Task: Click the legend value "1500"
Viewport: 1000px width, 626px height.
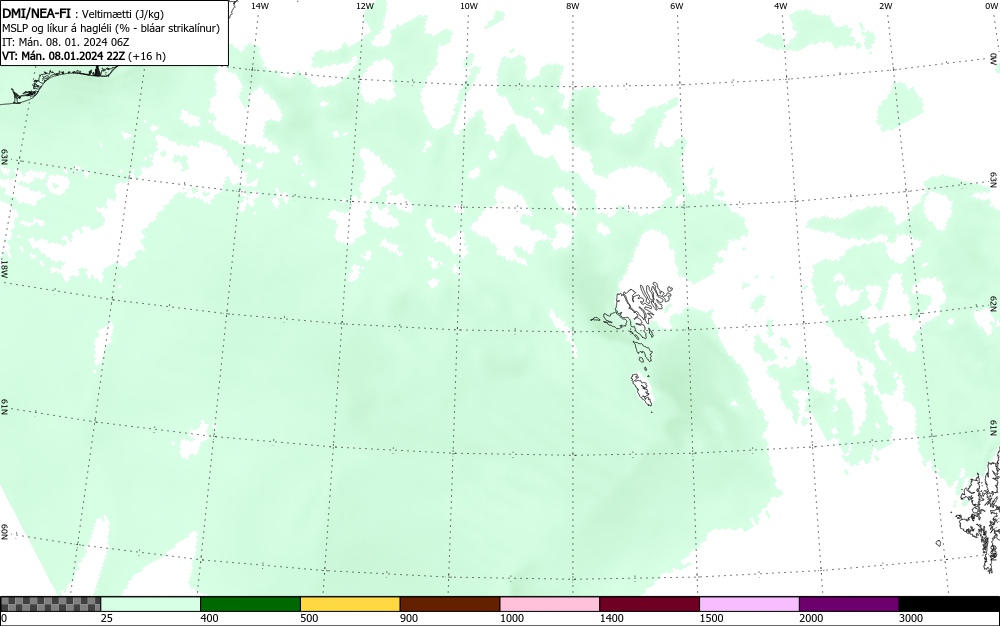Action: [711, 618]
